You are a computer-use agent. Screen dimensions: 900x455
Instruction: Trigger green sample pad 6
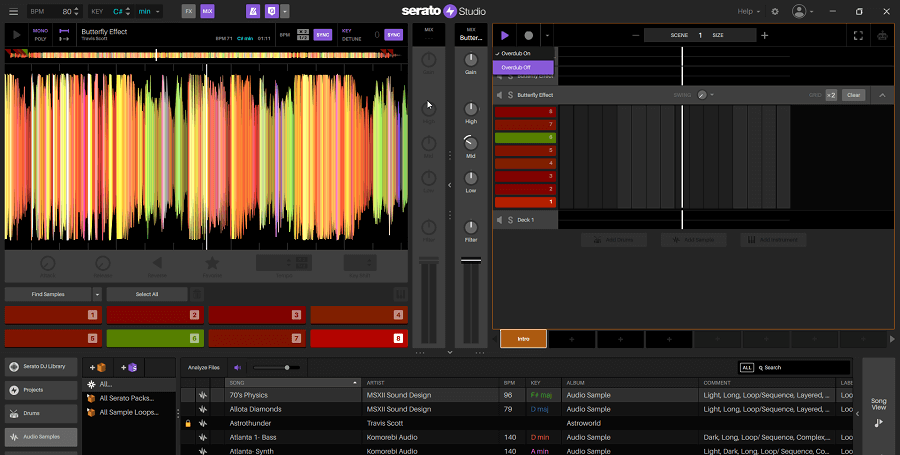(x=155, y=339)
